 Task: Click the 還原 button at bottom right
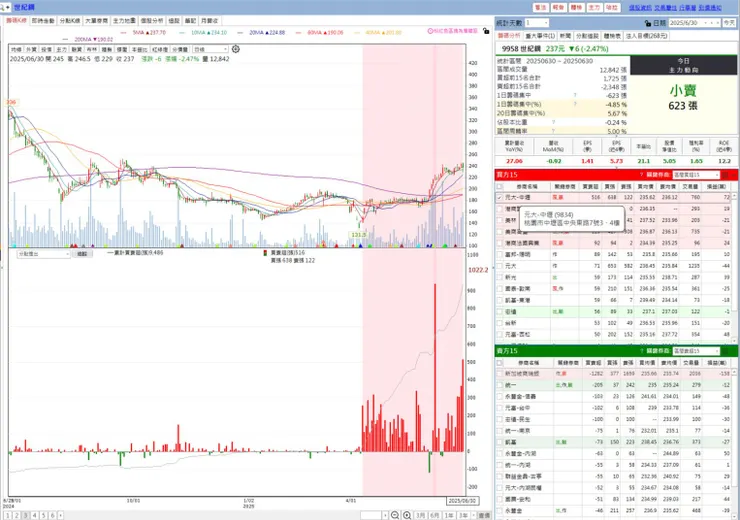tap(484, 515)
